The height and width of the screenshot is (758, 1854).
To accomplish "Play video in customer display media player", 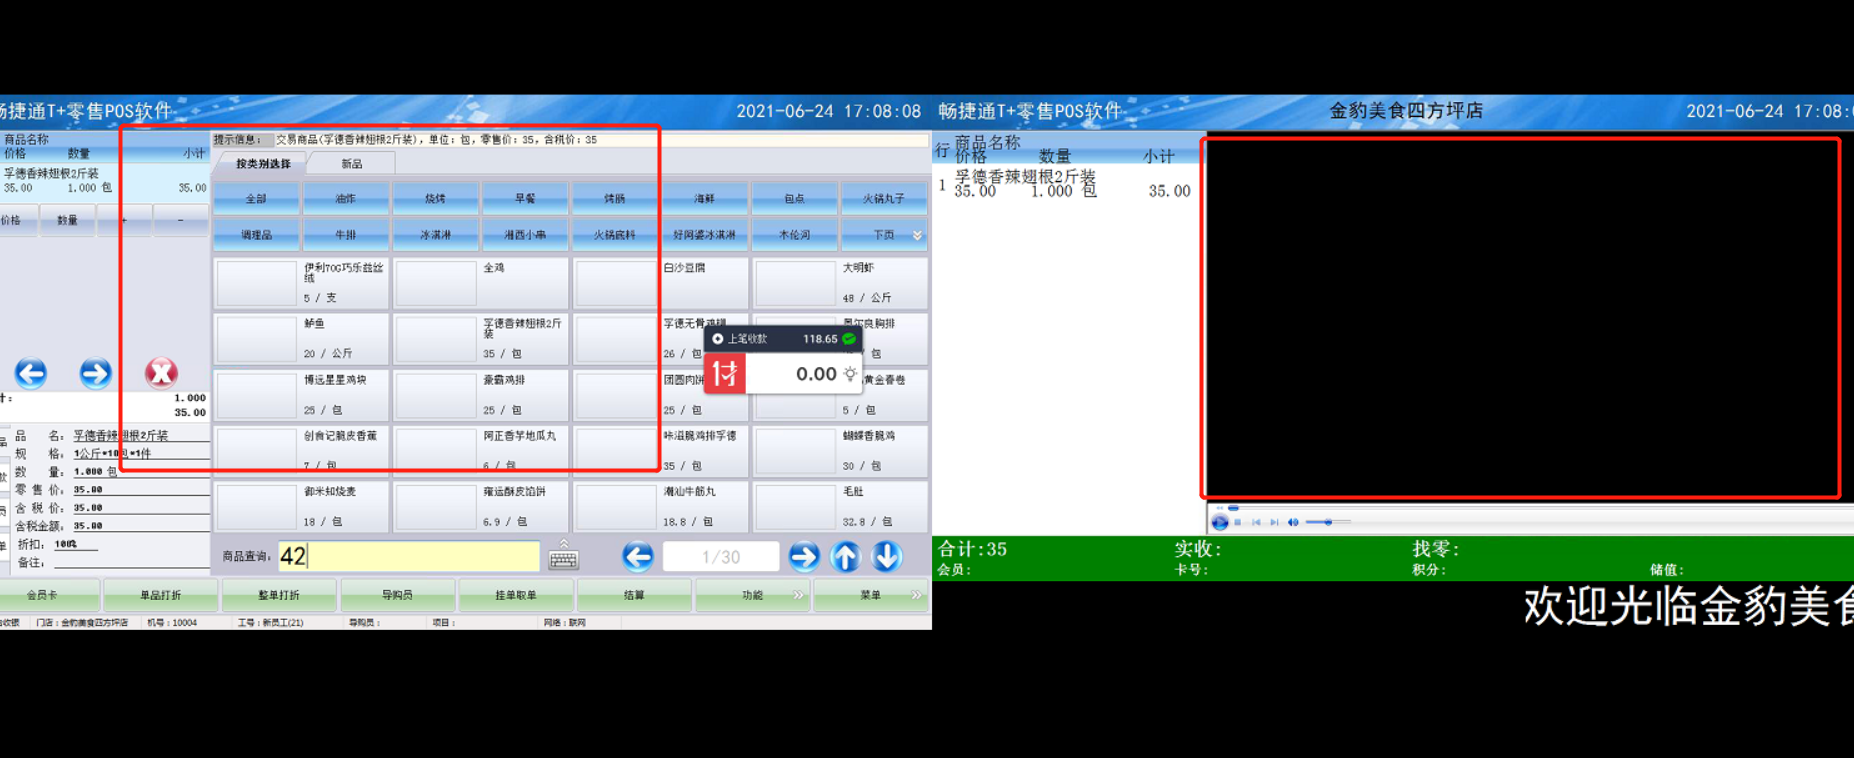I will [1220, 522].
